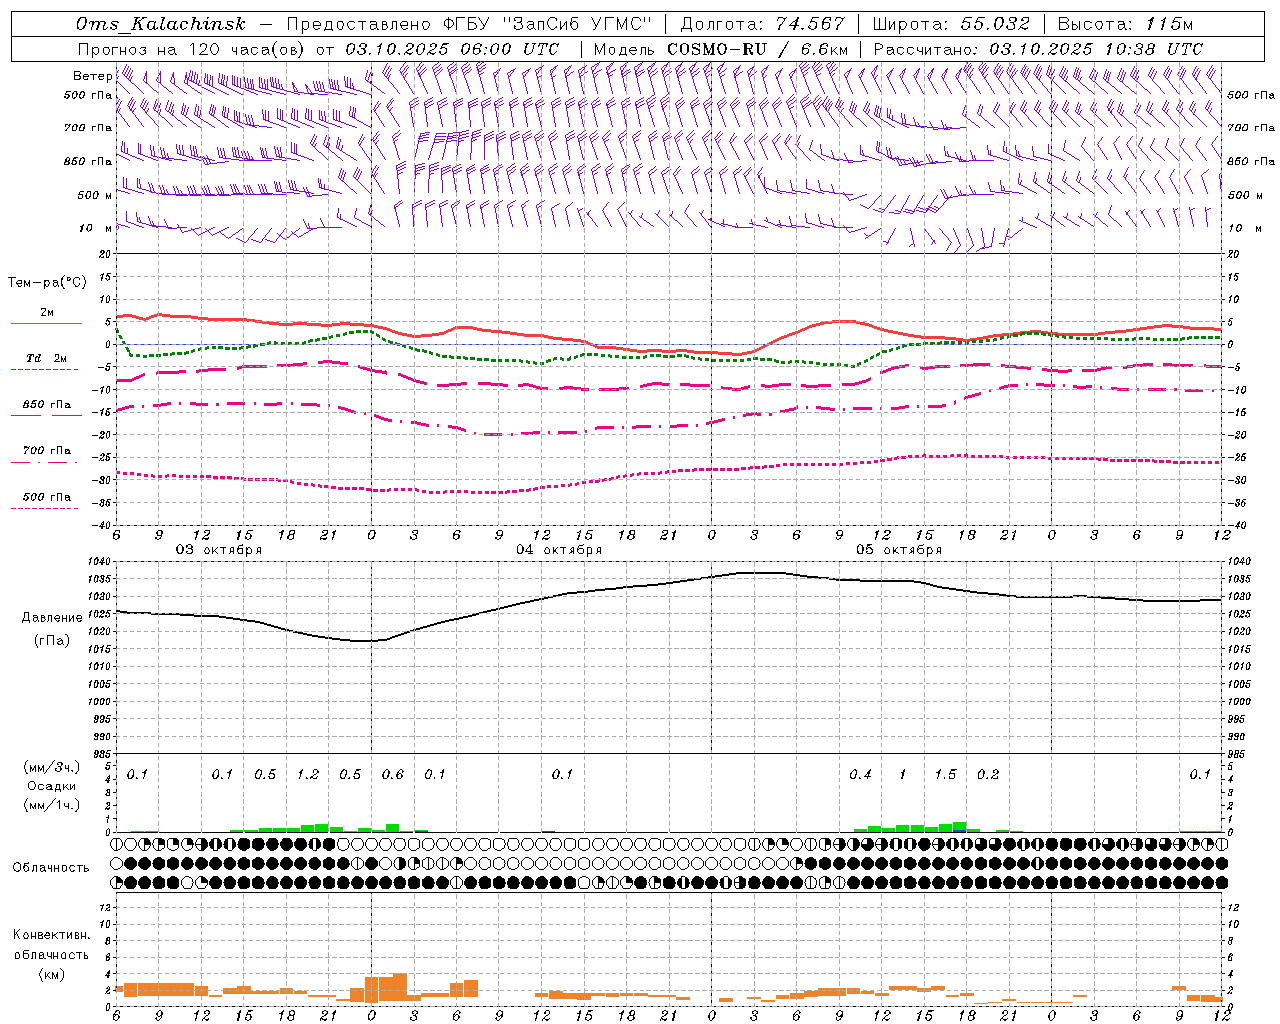Click the precipitation value '1.2'

pos(308,775)
